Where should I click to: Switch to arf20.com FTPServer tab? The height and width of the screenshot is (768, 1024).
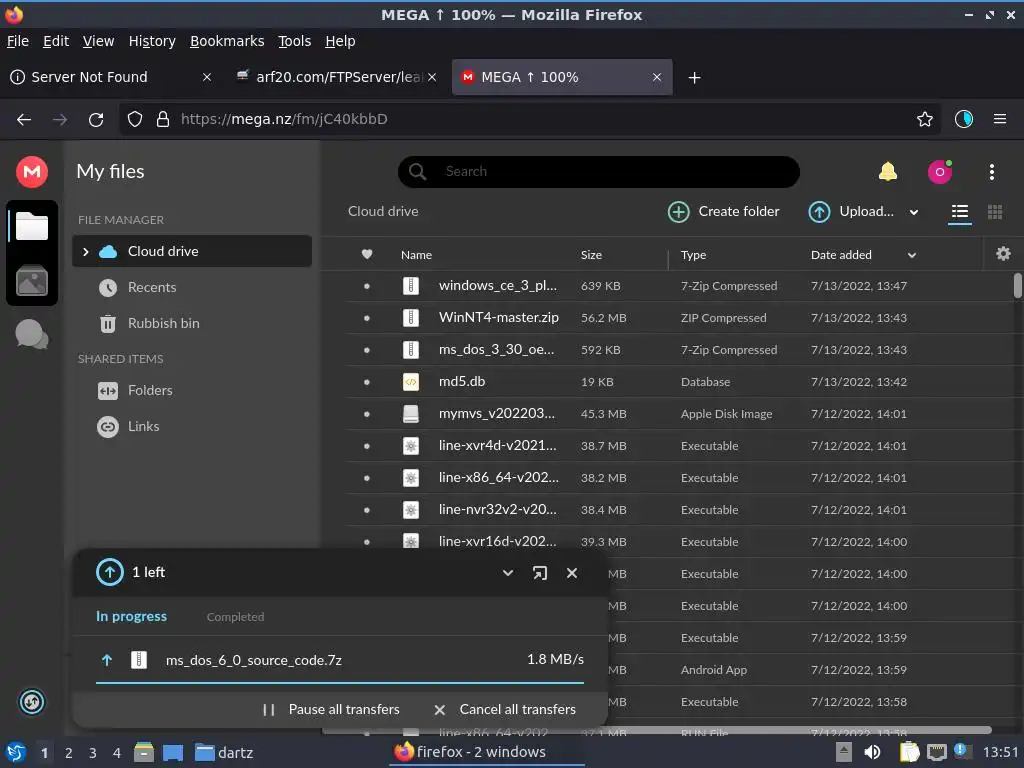(x=336, y=77)
